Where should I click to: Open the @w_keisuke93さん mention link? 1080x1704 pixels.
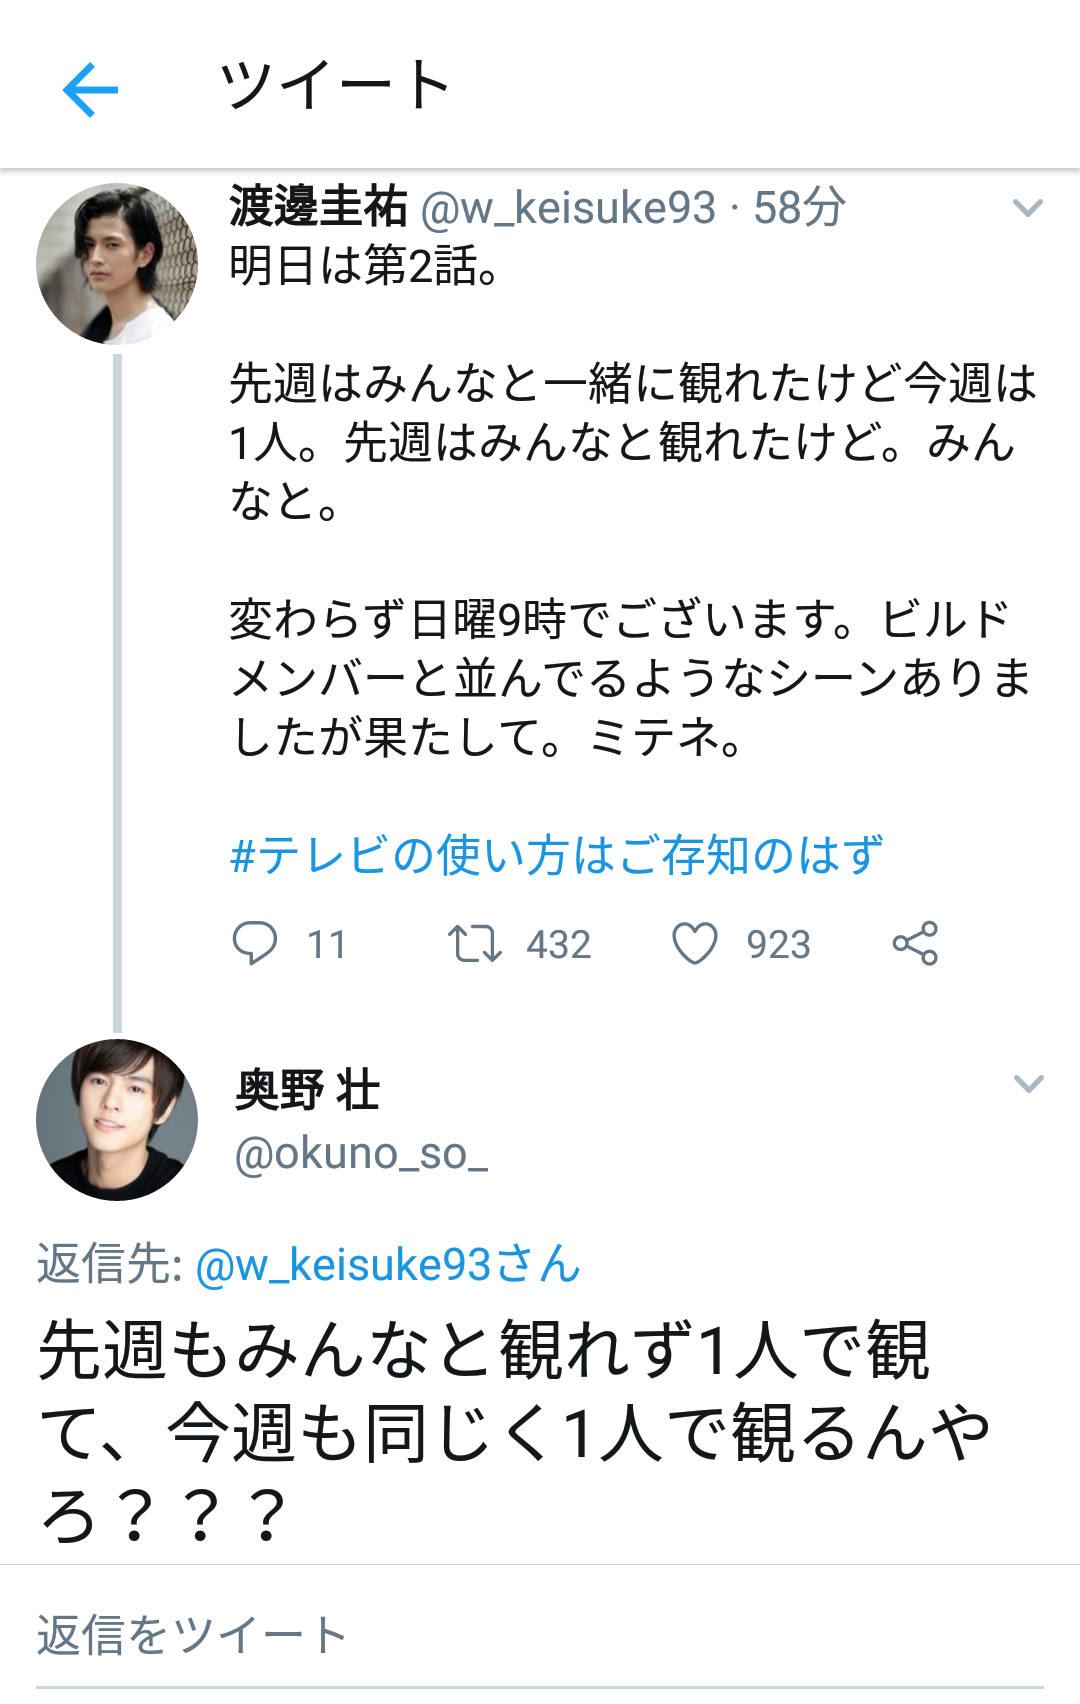pos(388,1264)
